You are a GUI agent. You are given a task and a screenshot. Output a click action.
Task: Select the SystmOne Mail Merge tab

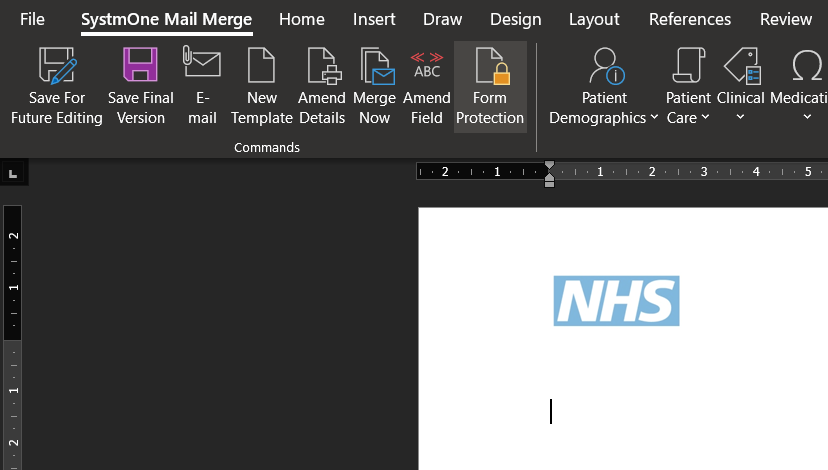pyautogui.click(x=166, y=20)
